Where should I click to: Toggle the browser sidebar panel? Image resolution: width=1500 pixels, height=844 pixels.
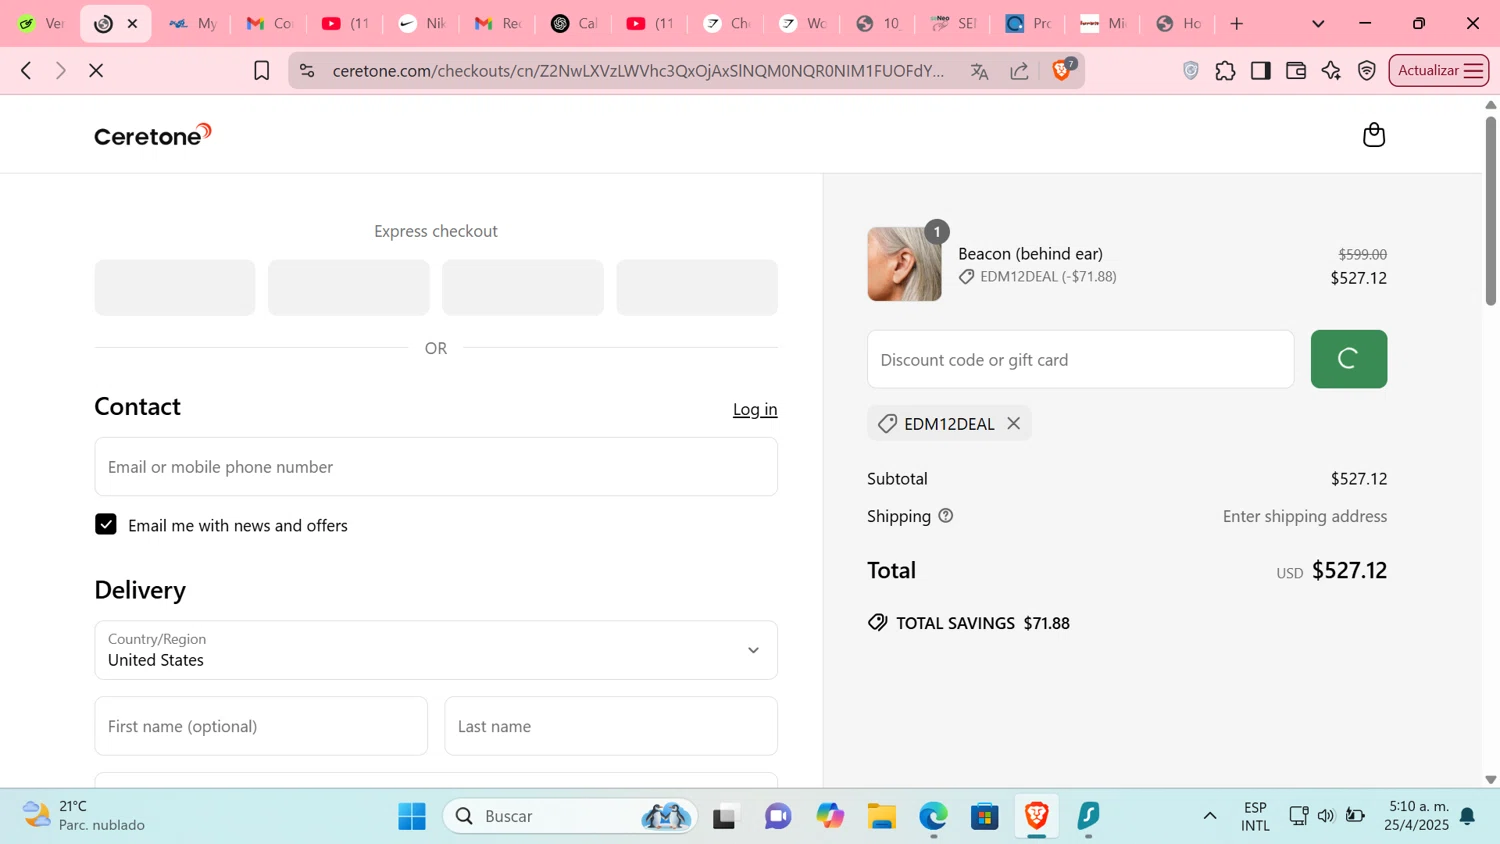pyautogui.click(x=1260, y=70)
